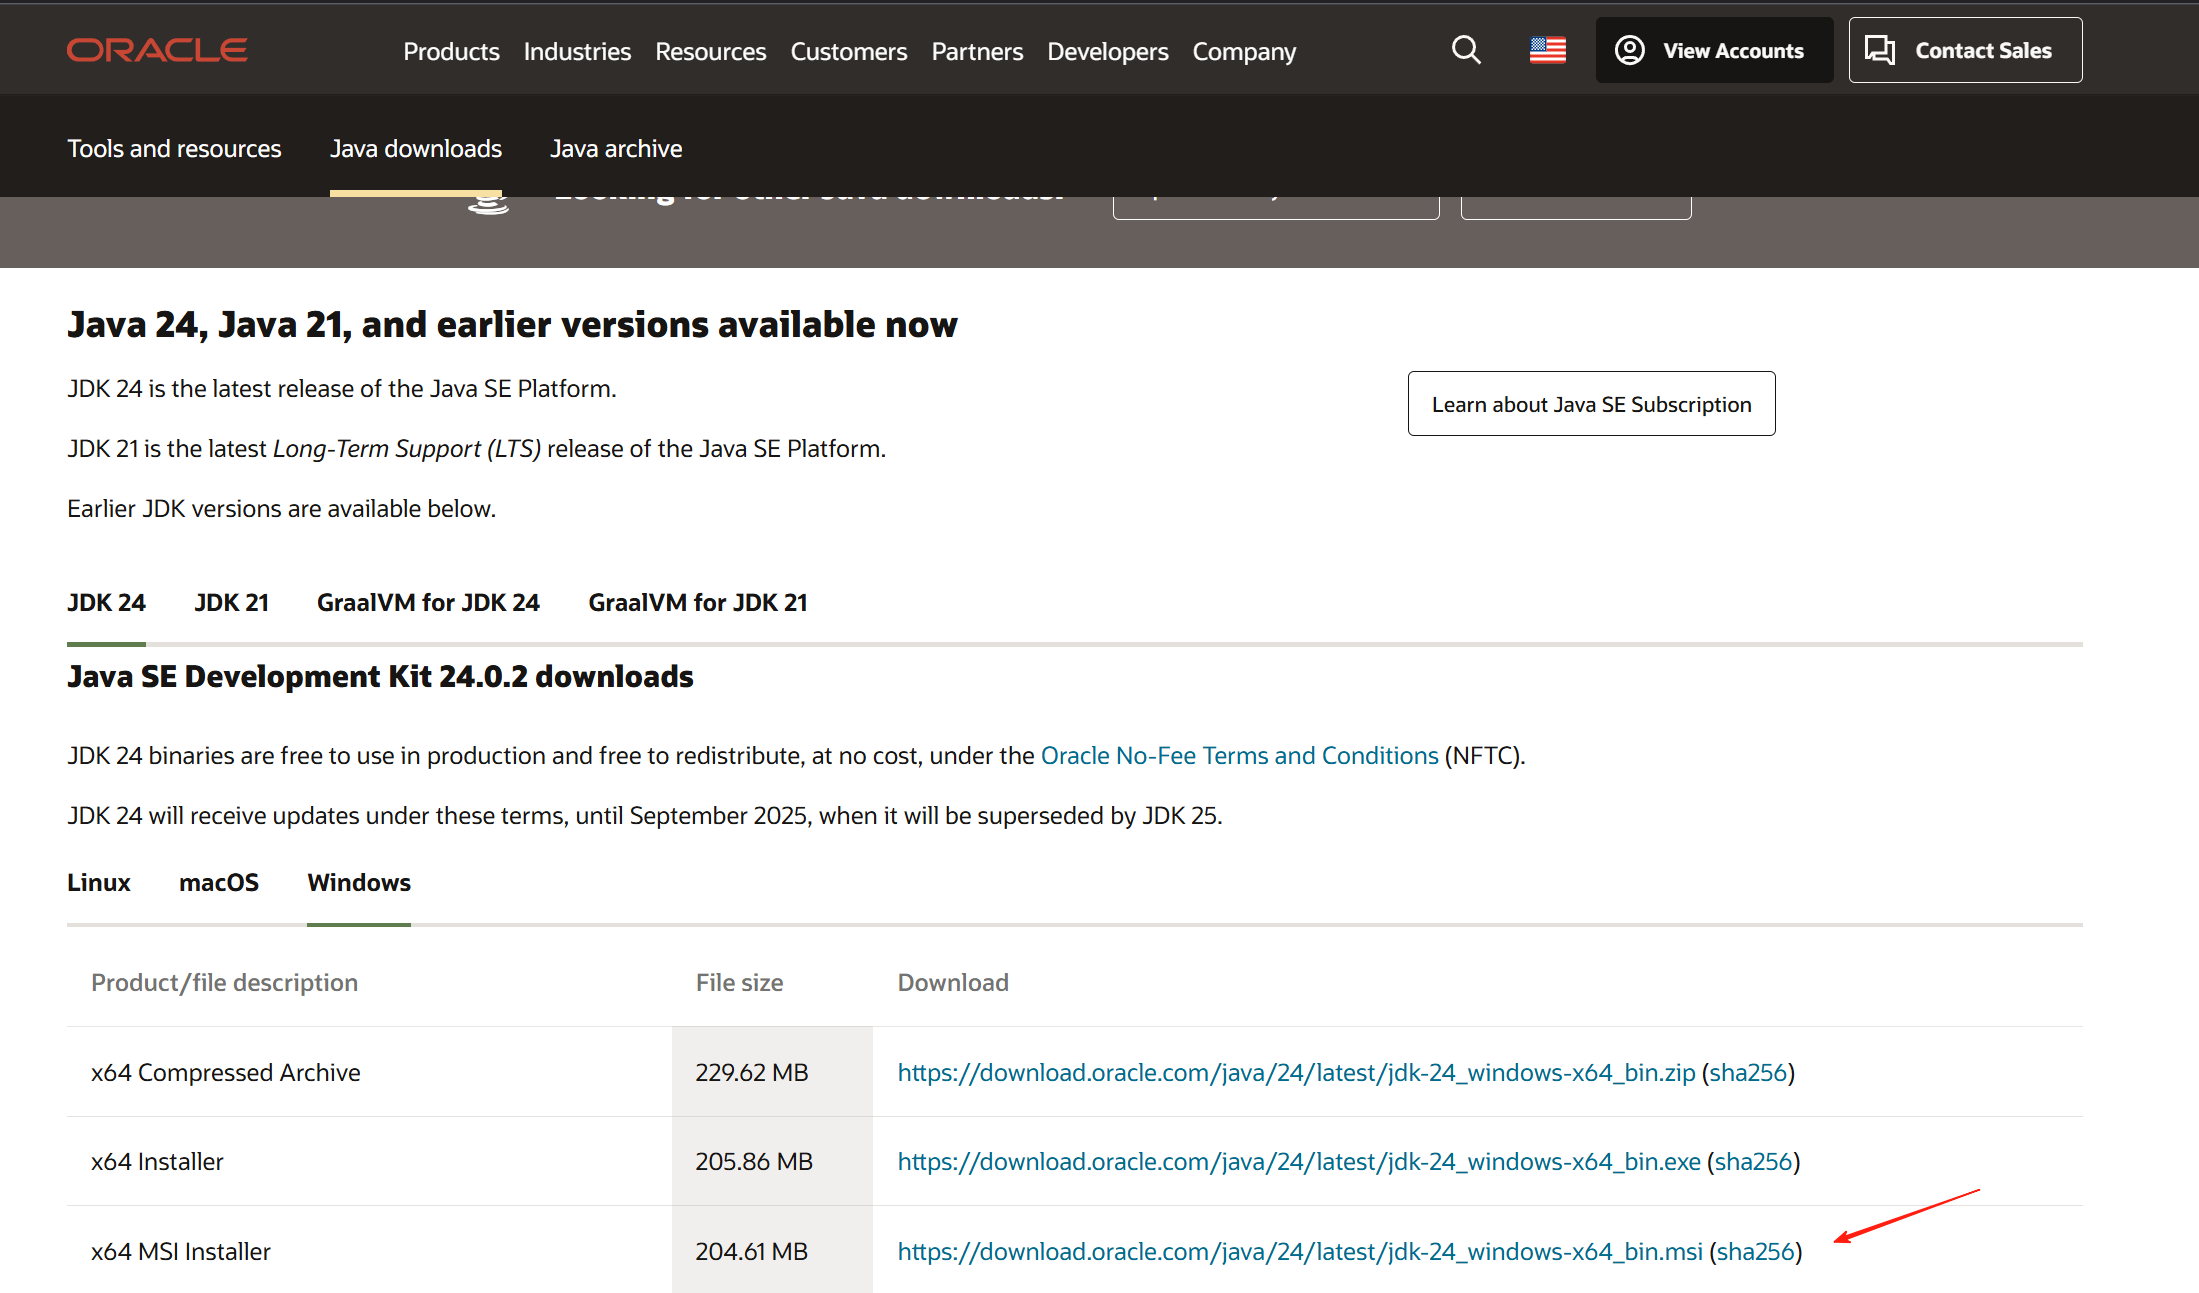The height and width of the screenshot is (1293, 2199).
Task: Click the Java 24, Java 21 heading
Action: click(512, 324)
